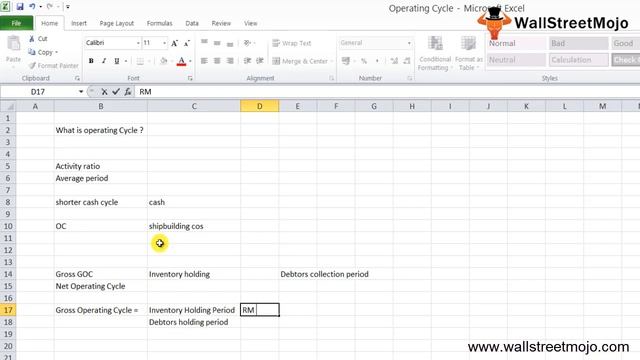
Task: Click the Bottom Align icon
Action: [x=230, y=43]
